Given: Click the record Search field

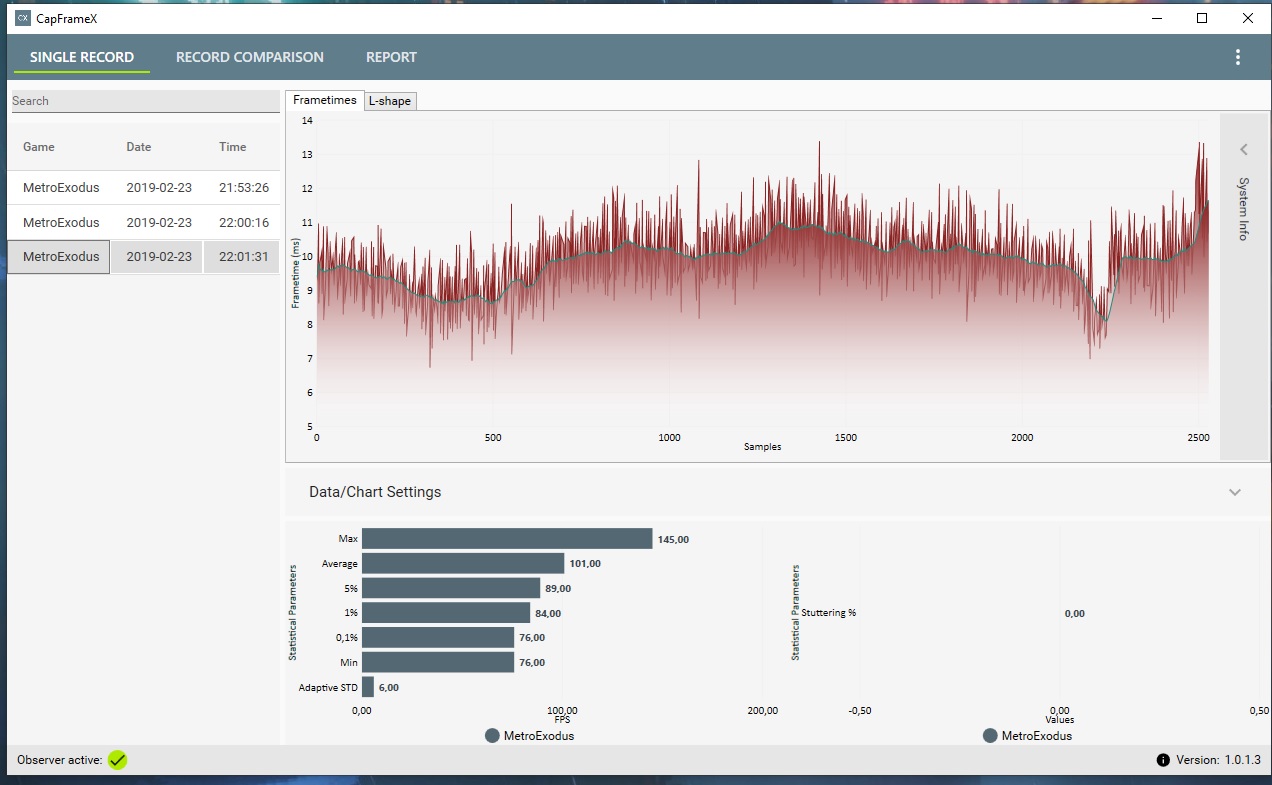Looking at the screenshot, I should 145,101.
